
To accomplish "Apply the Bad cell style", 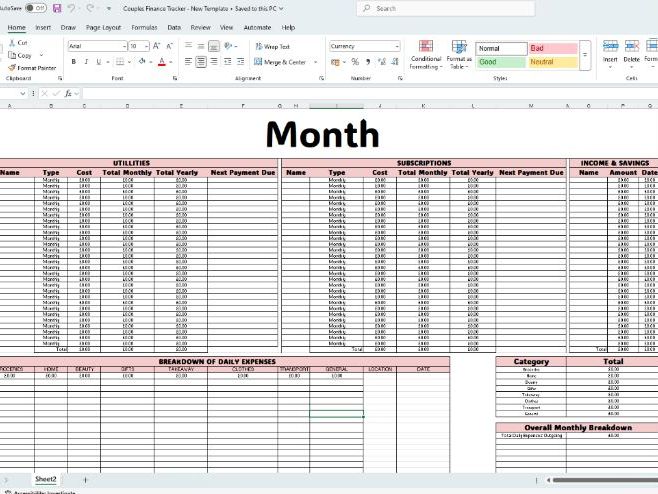I will (x=553, y=48).
